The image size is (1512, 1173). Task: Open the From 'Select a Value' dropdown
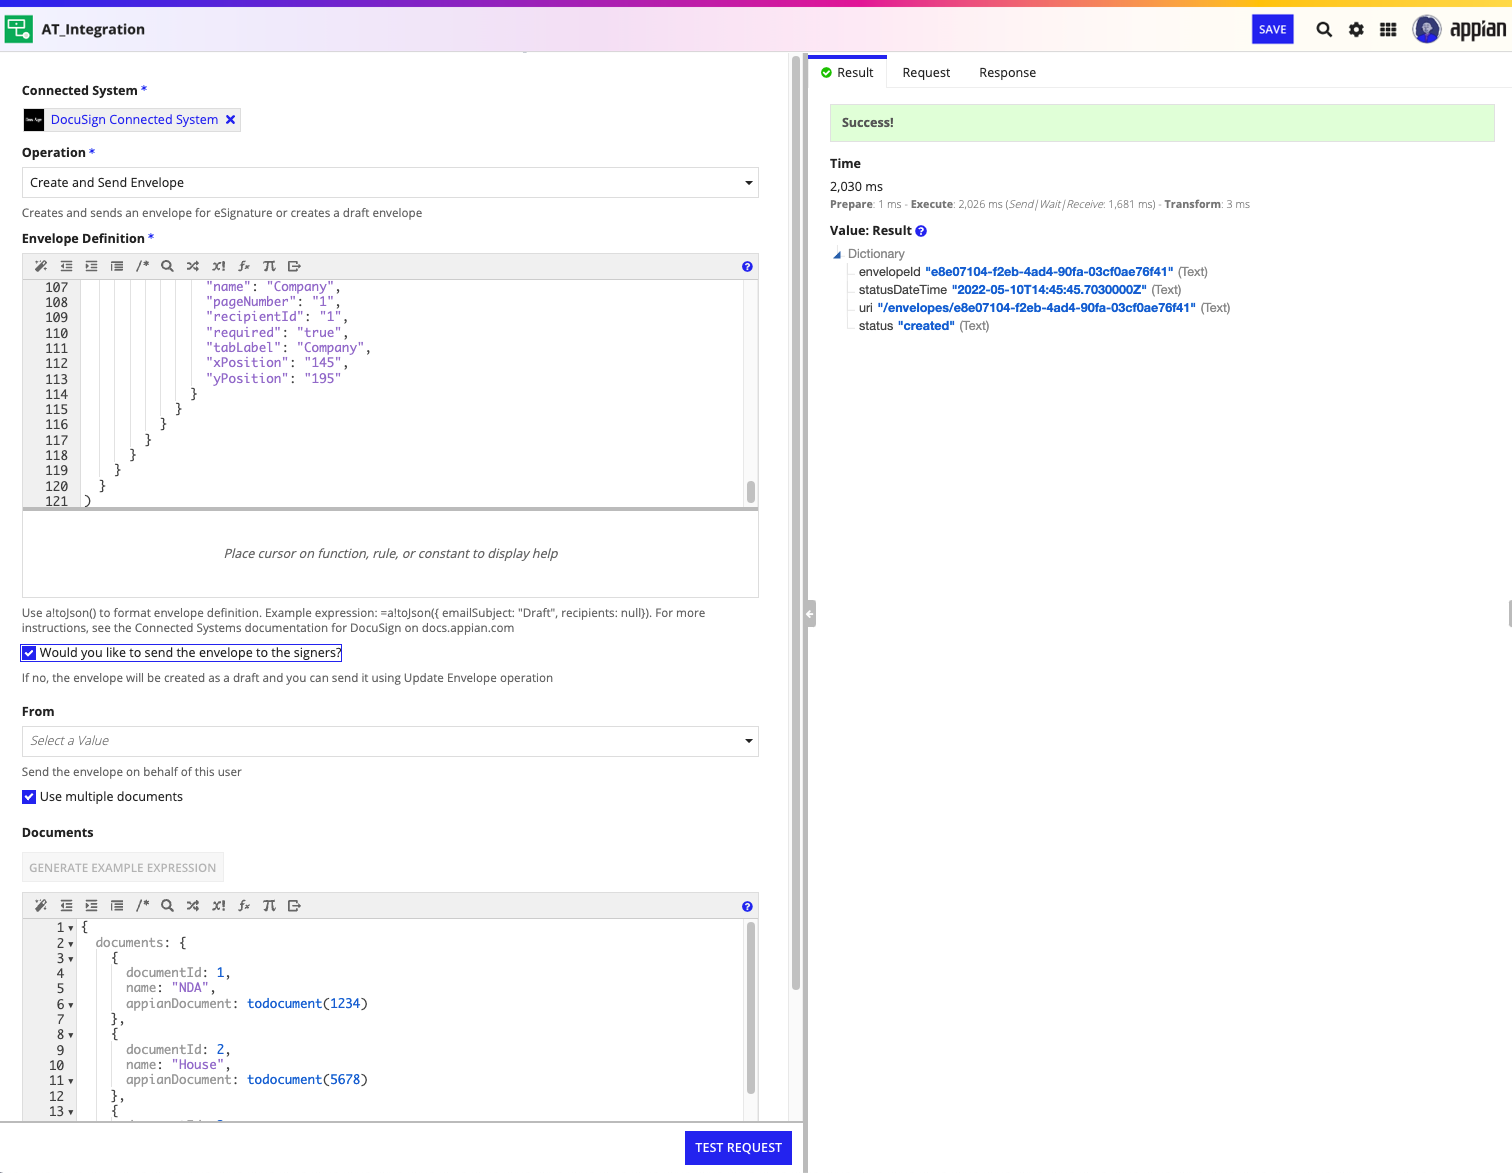(x=390, y=741)
